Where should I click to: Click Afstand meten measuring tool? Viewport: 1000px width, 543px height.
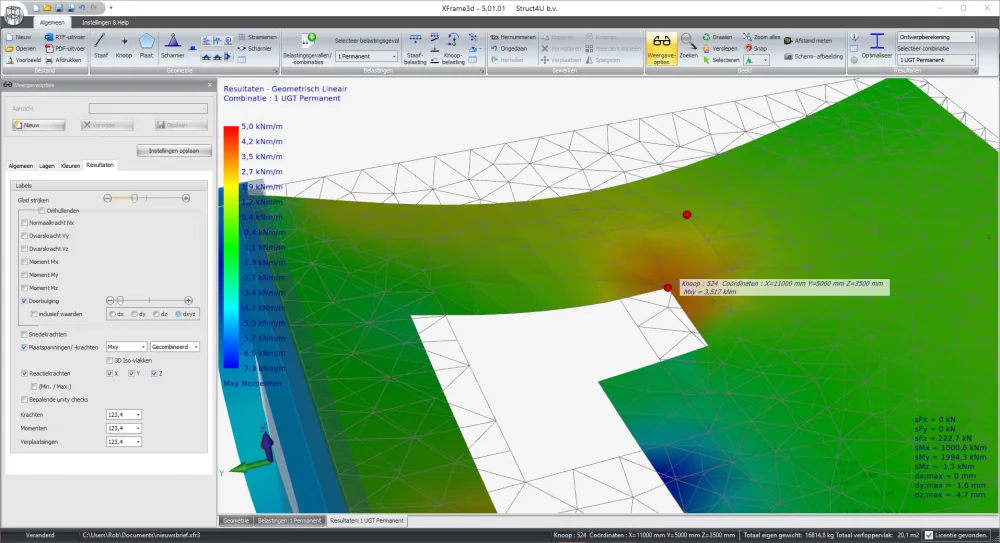(808, 40)
